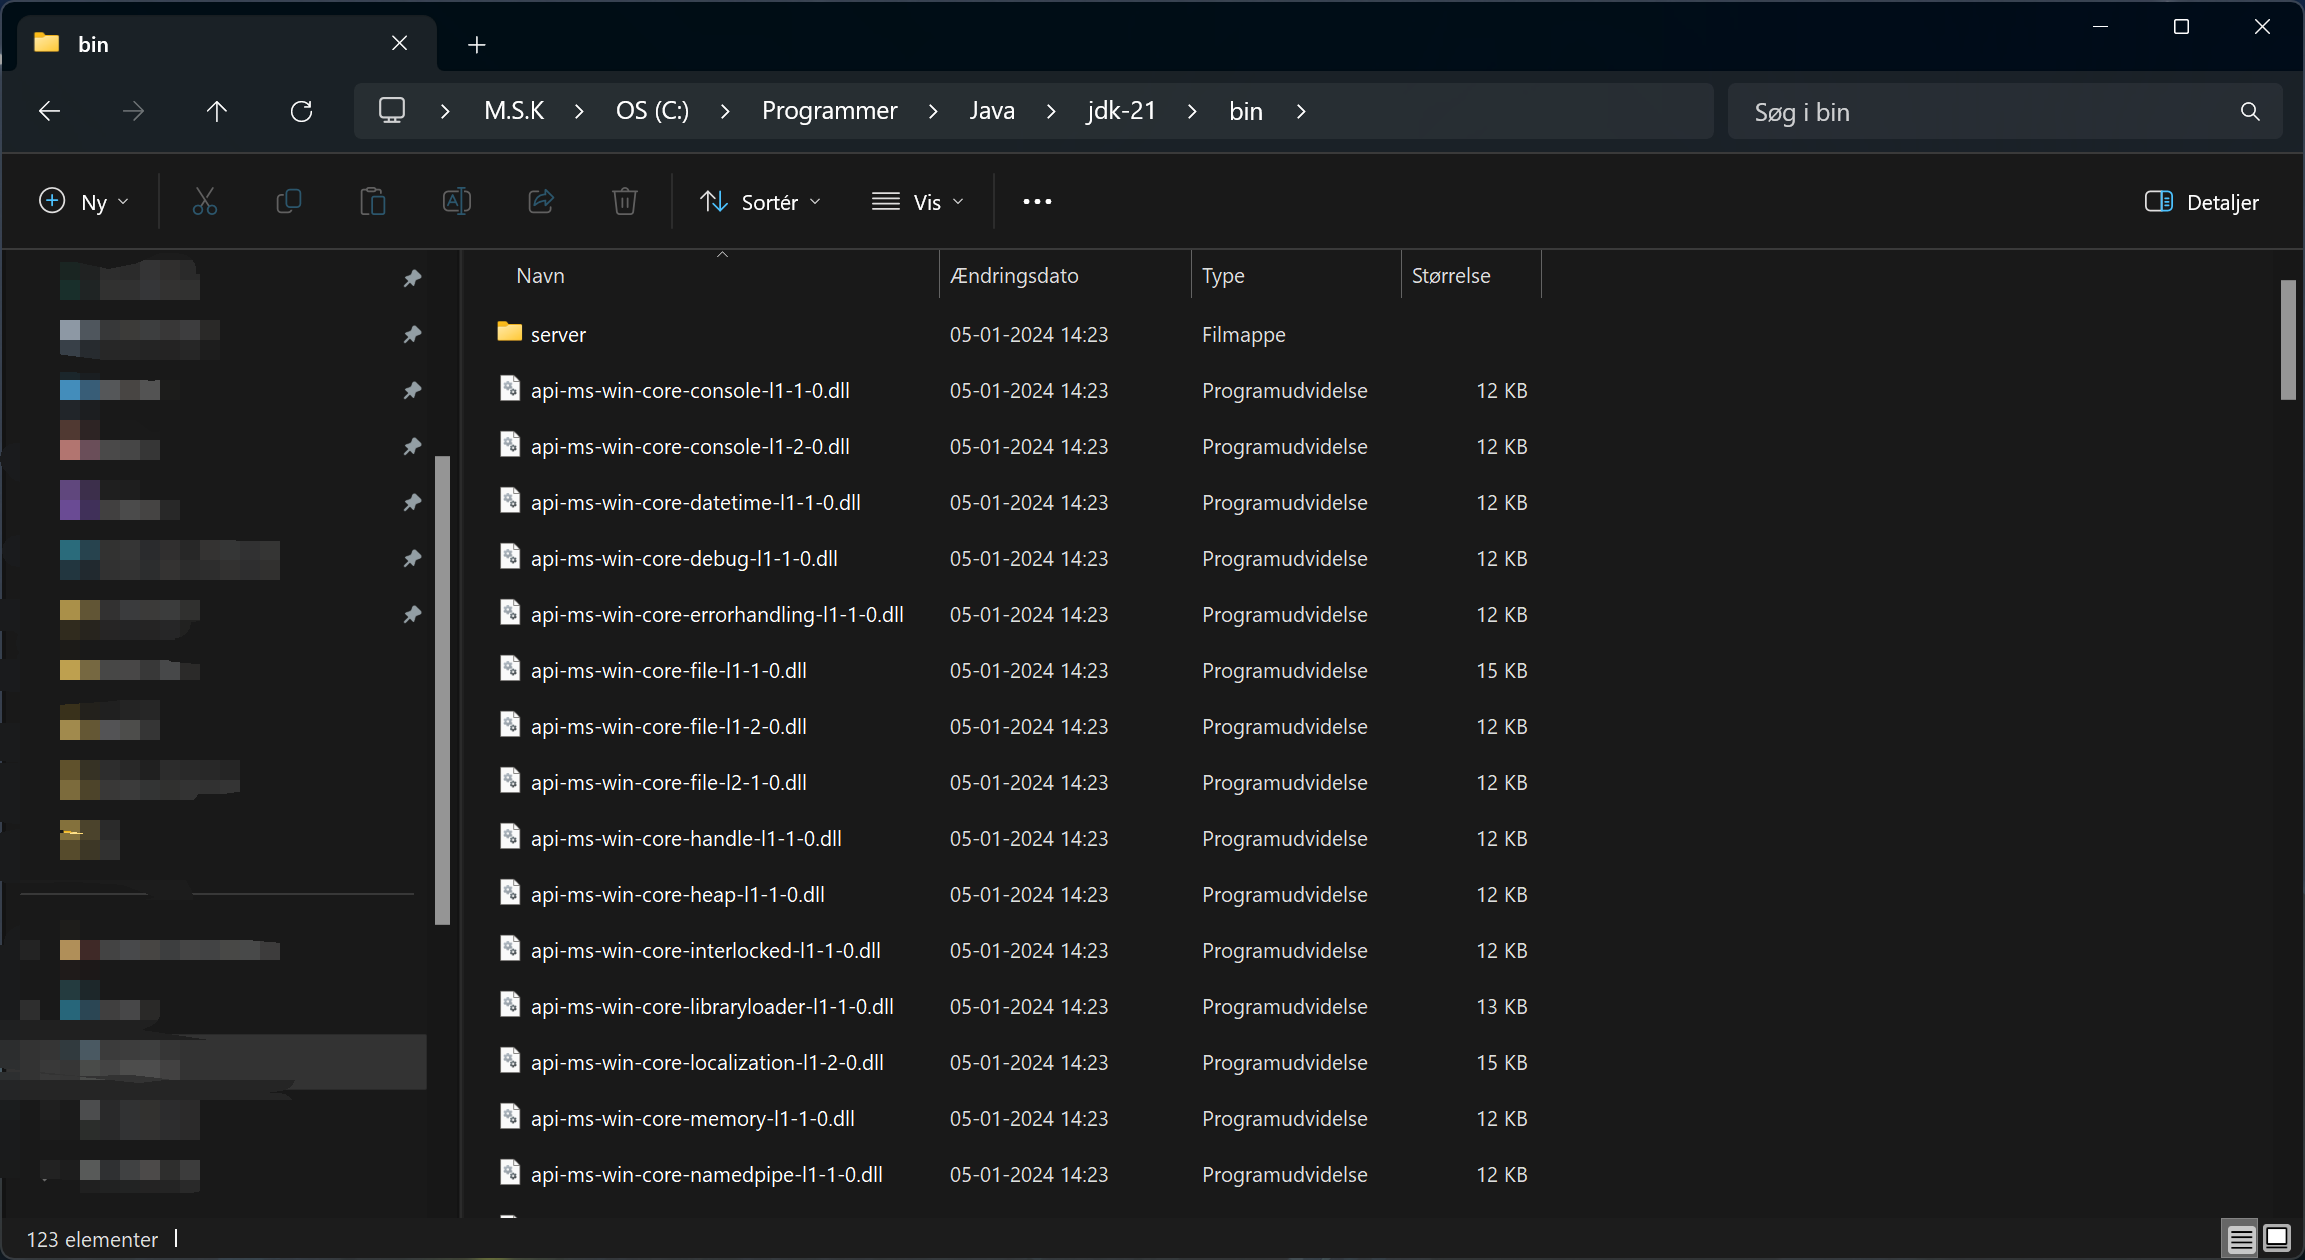2305x1260 pixels.
Task: Click the Delete trash can icon
Action: point(625,202)
